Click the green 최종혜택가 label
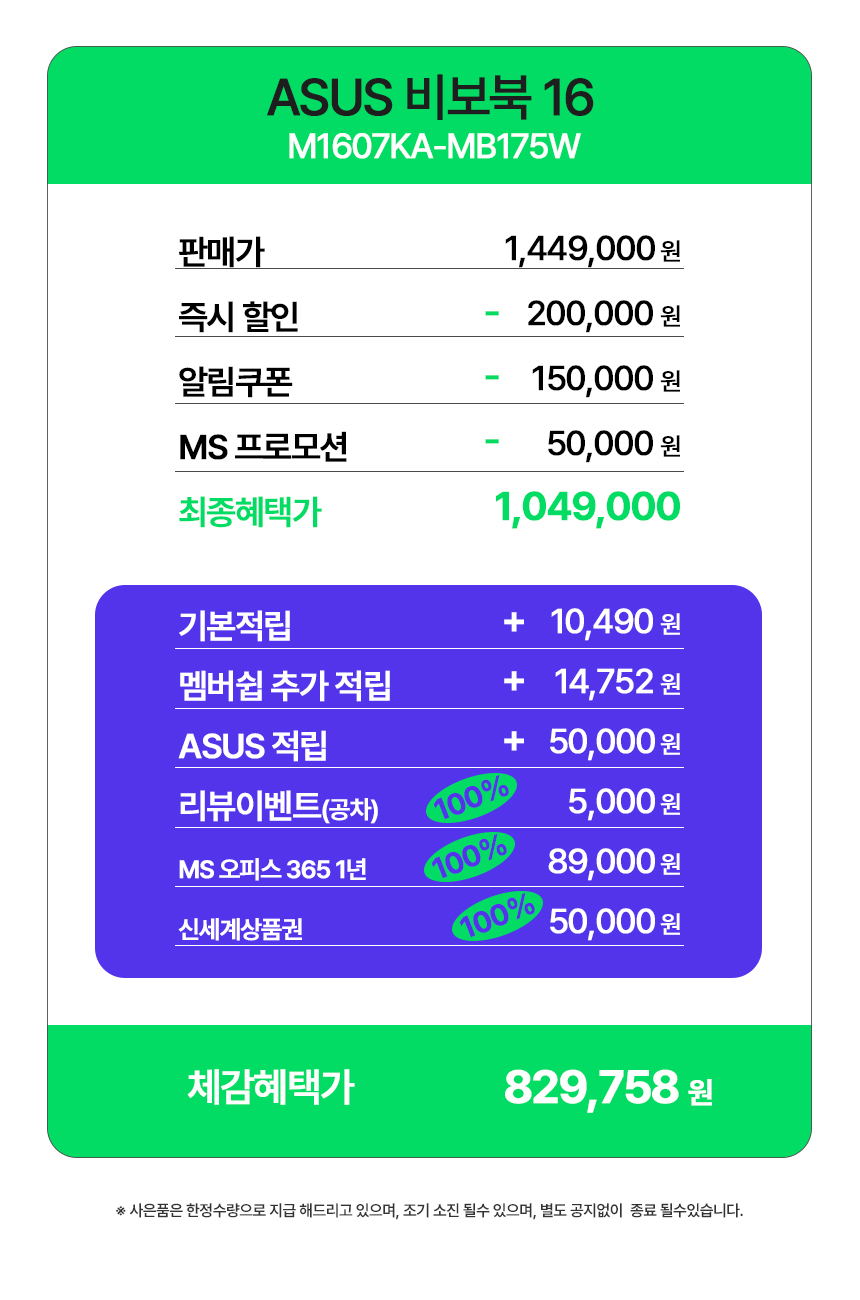 click(249, 512)
